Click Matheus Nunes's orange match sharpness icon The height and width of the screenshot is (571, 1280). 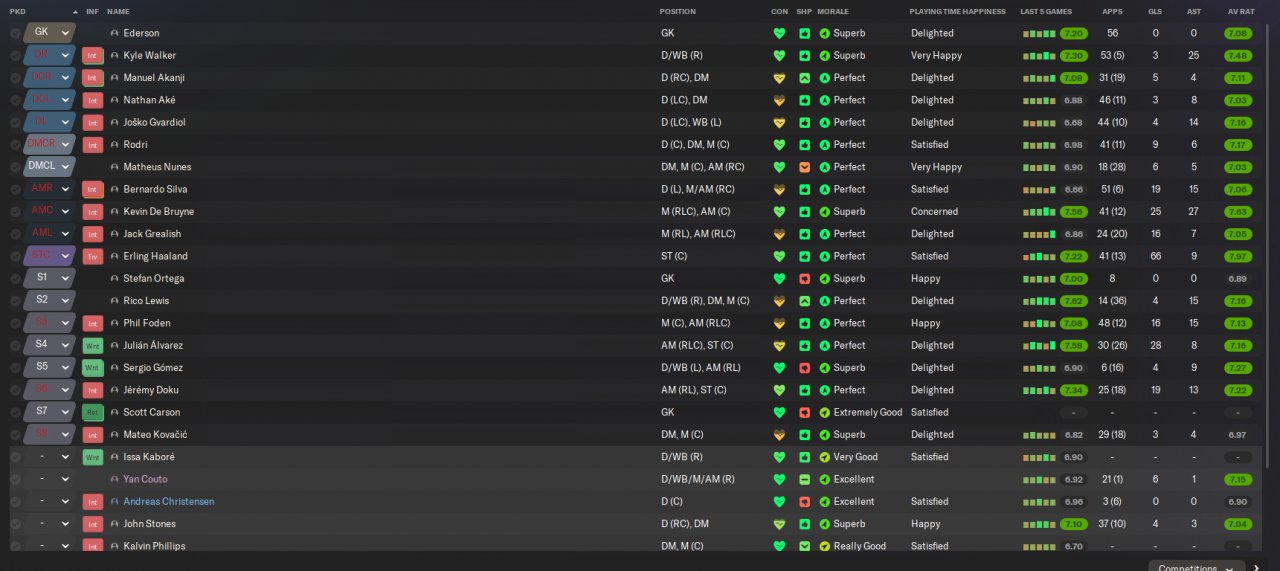(805, 167)
